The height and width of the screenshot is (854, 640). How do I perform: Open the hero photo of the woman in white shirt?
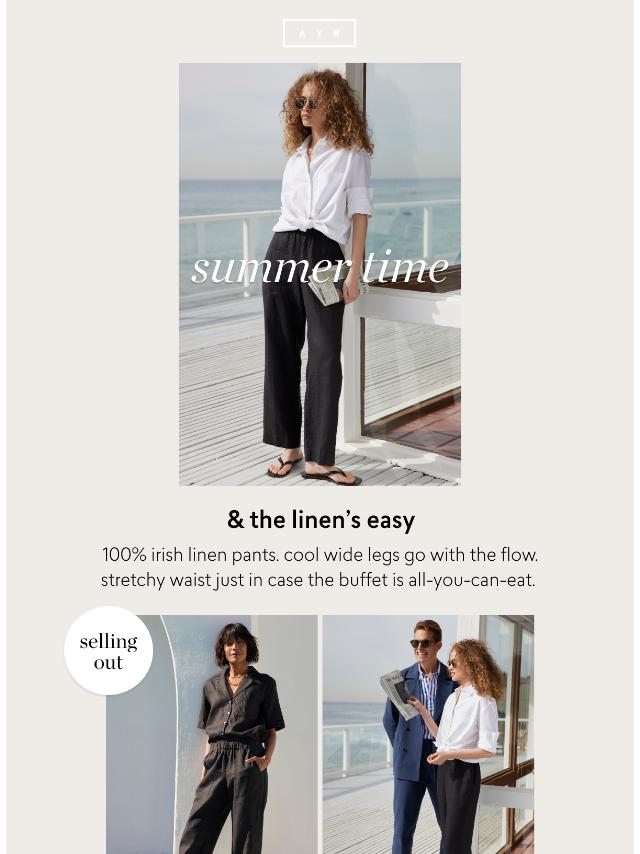[x=320, y=274]
